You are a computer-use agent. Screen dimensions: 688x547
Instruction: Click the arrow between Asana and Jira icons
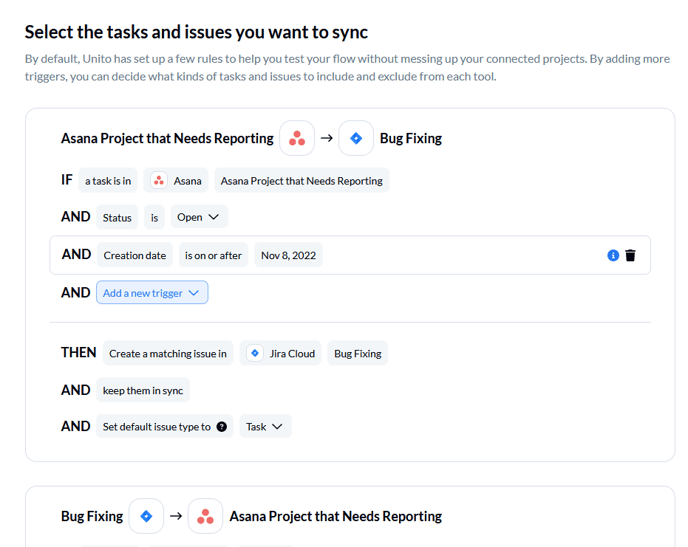(326, 138)
